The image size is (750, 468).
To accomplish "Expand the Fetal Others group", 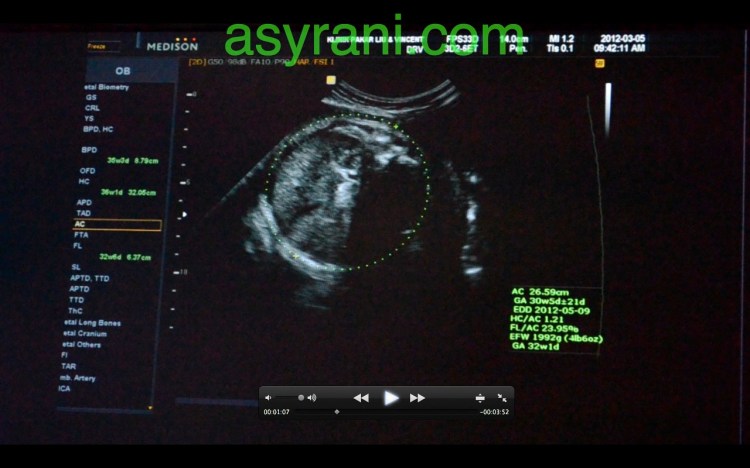I will click(81, 344).
